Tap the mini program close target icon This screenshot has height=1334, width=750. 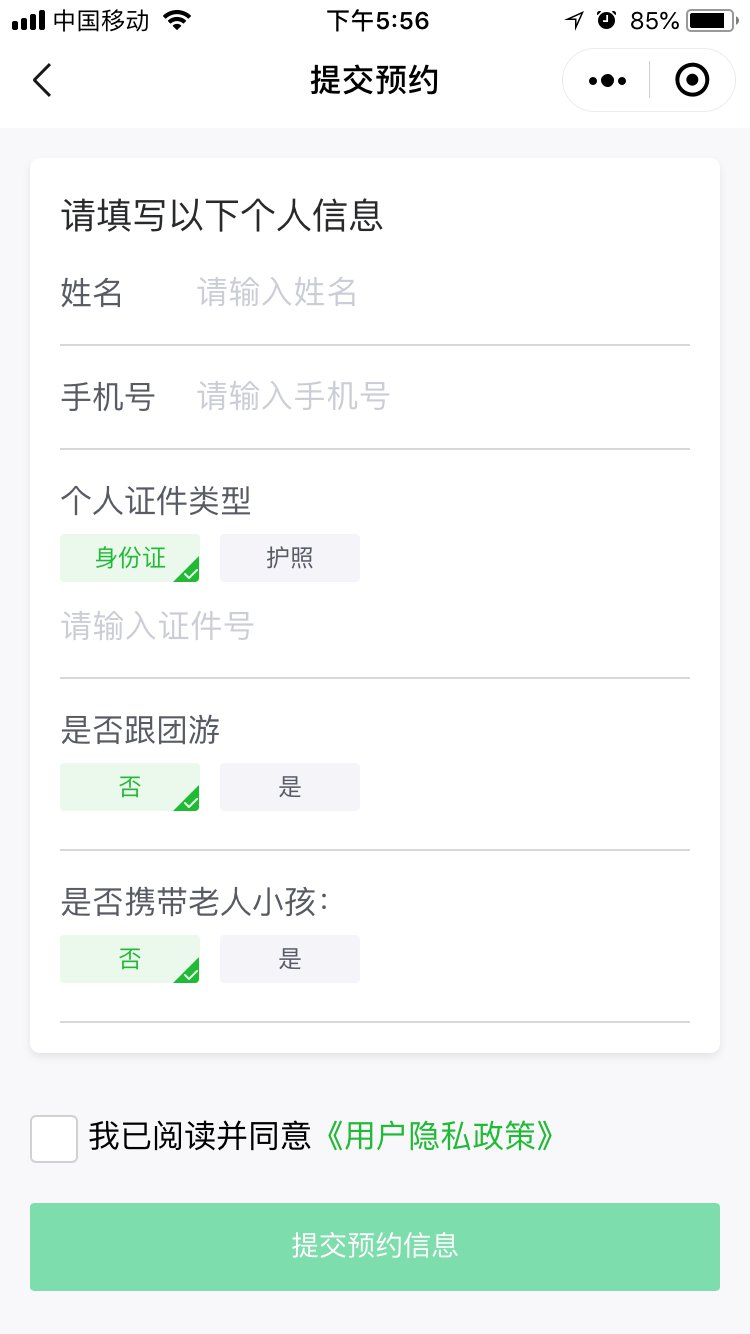click(692, 80)
